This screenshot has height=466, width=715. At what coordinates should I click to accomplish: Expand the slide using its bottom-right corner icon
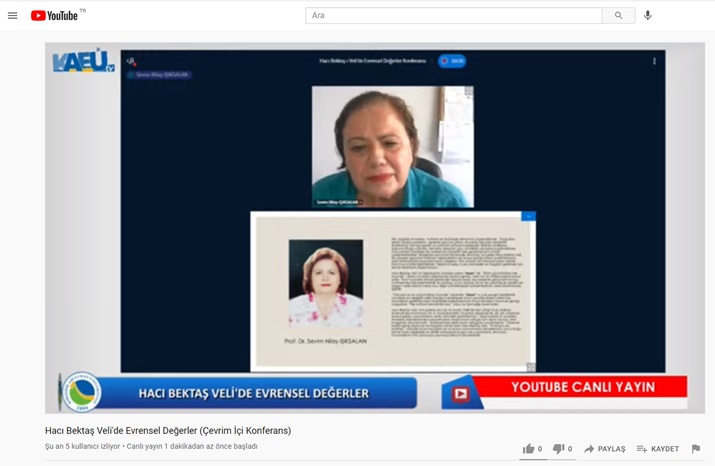point(530,367)
